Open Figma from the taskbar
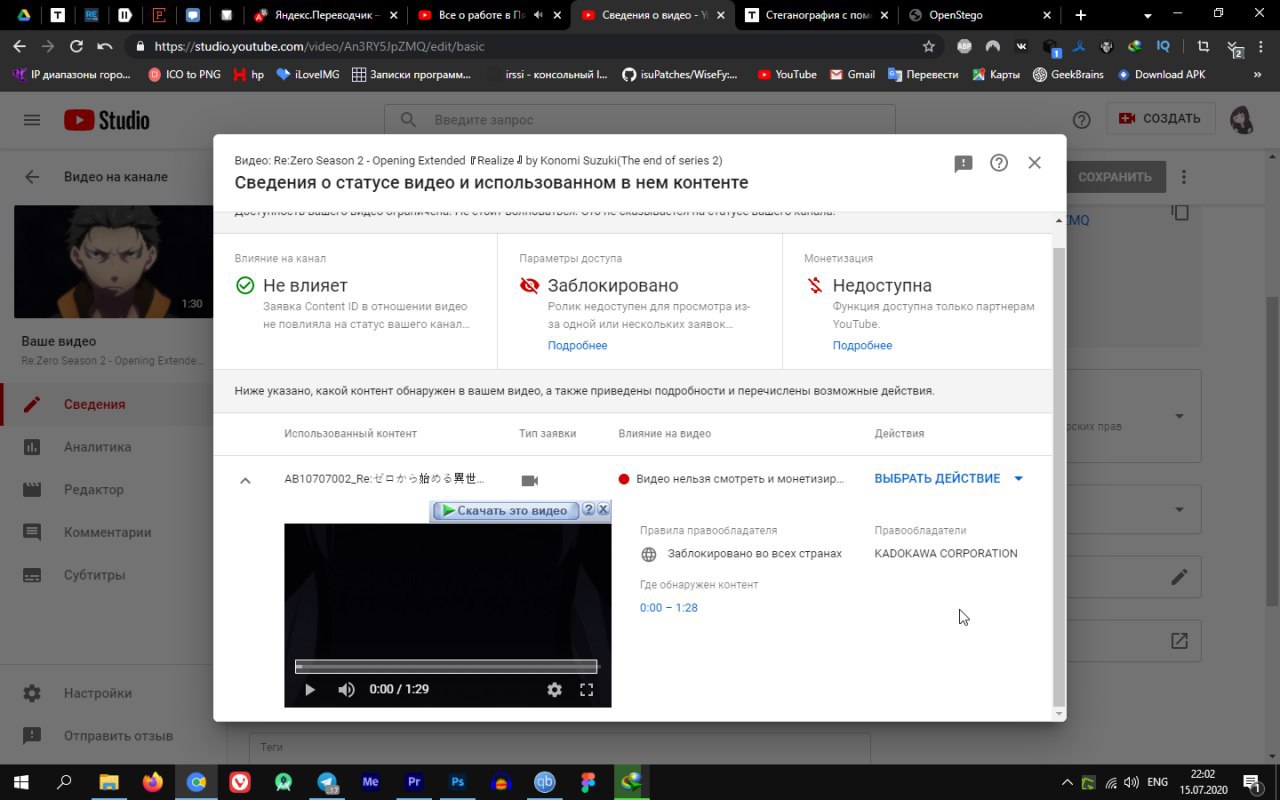Image resolution: width=1280 pixels, height=800 pixels. [588, 782]
